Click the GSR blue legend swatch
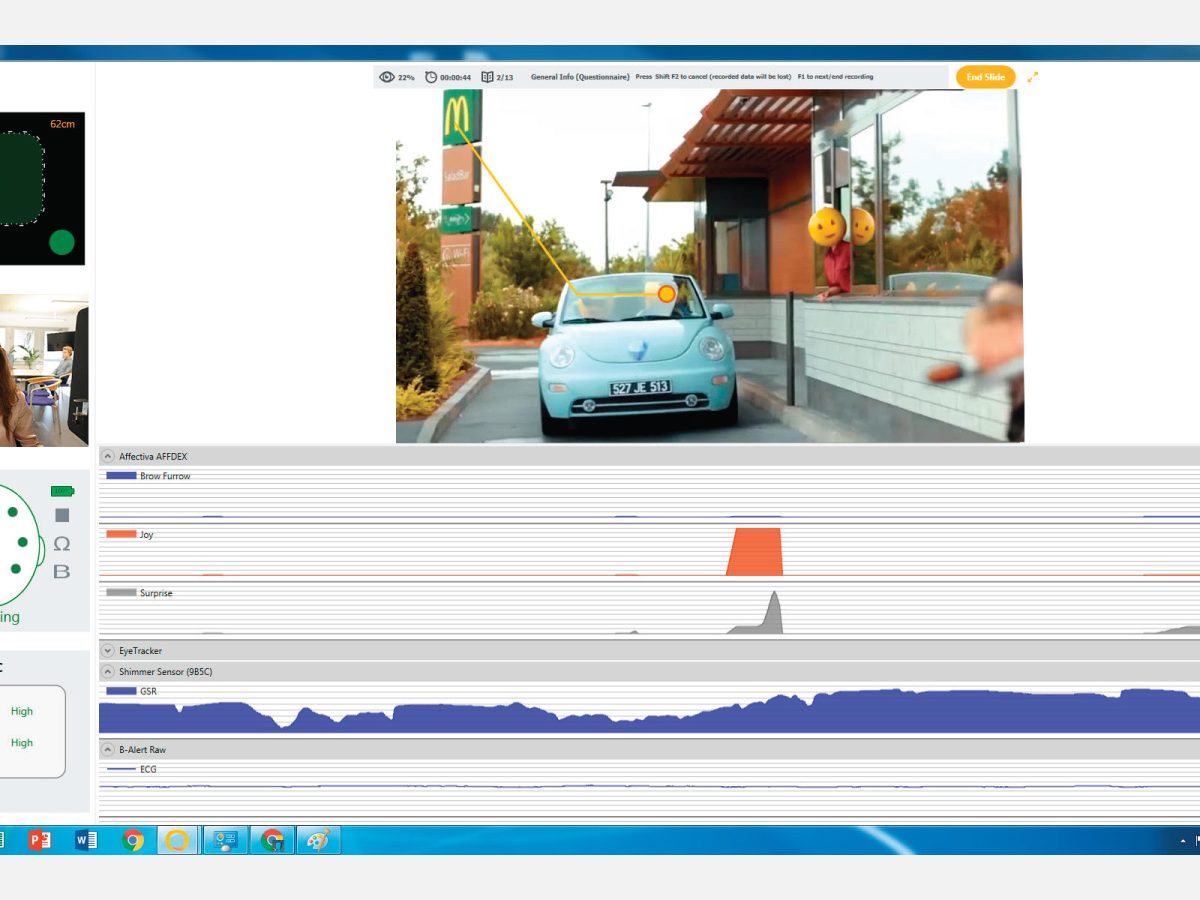The width and height of the screenshot is (1200, 900). (x=121, y=691)
